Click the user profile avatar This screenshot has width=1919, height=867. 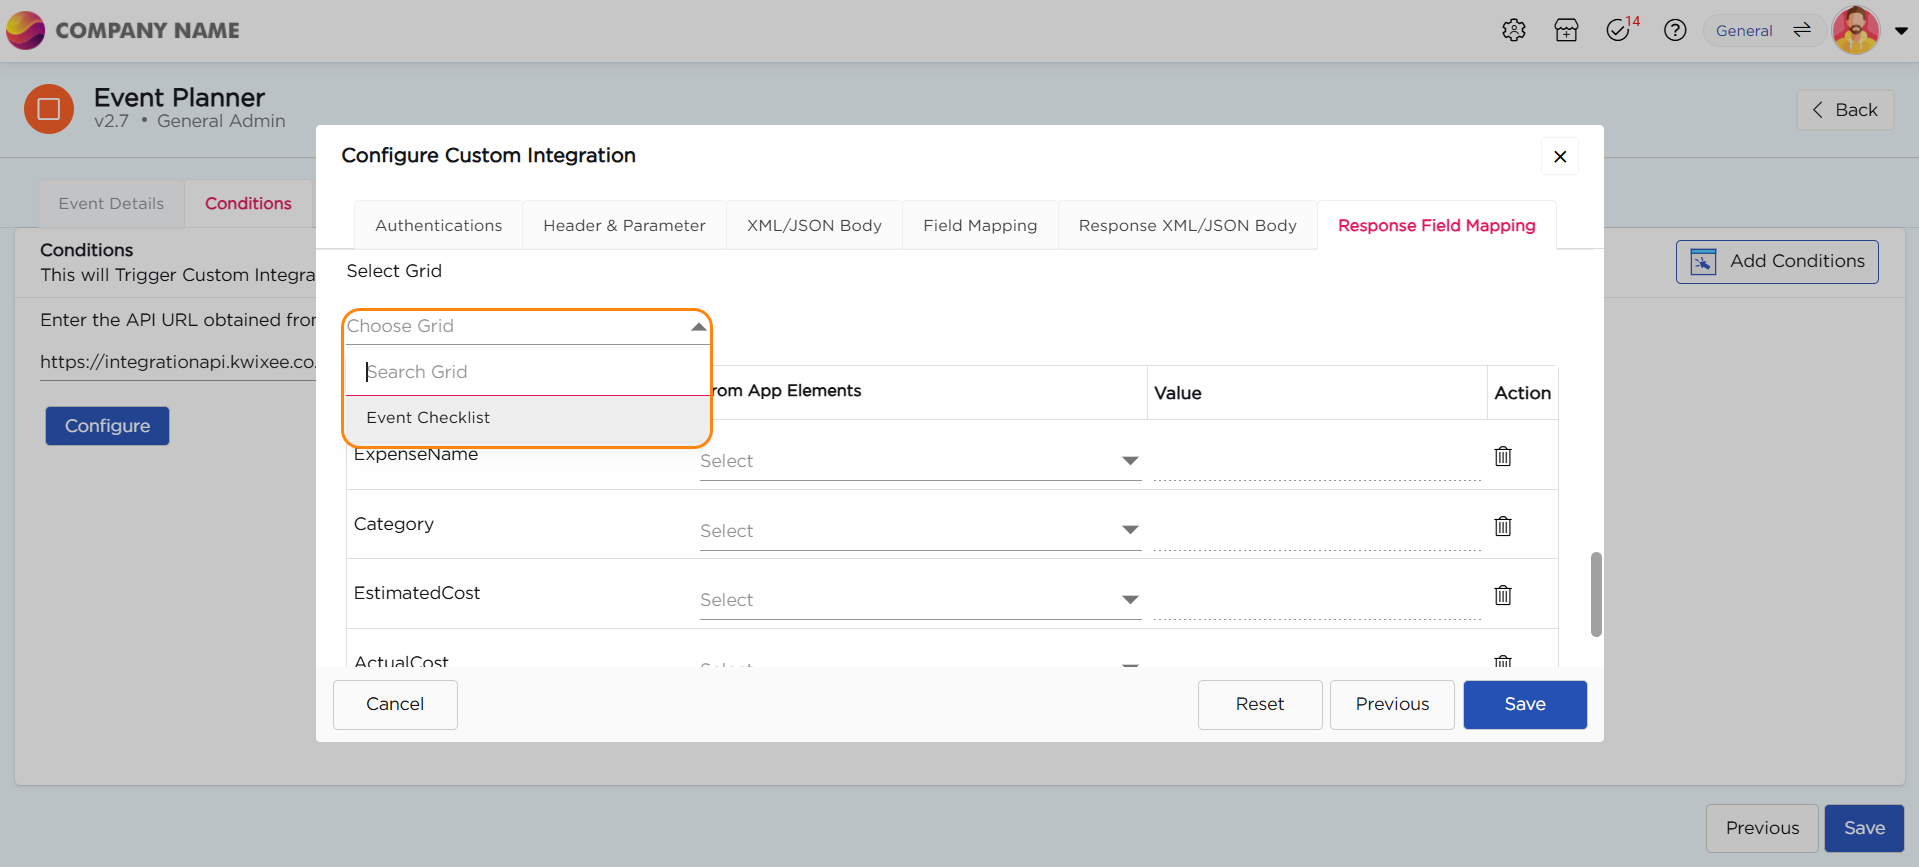(x=1855, y=31)
